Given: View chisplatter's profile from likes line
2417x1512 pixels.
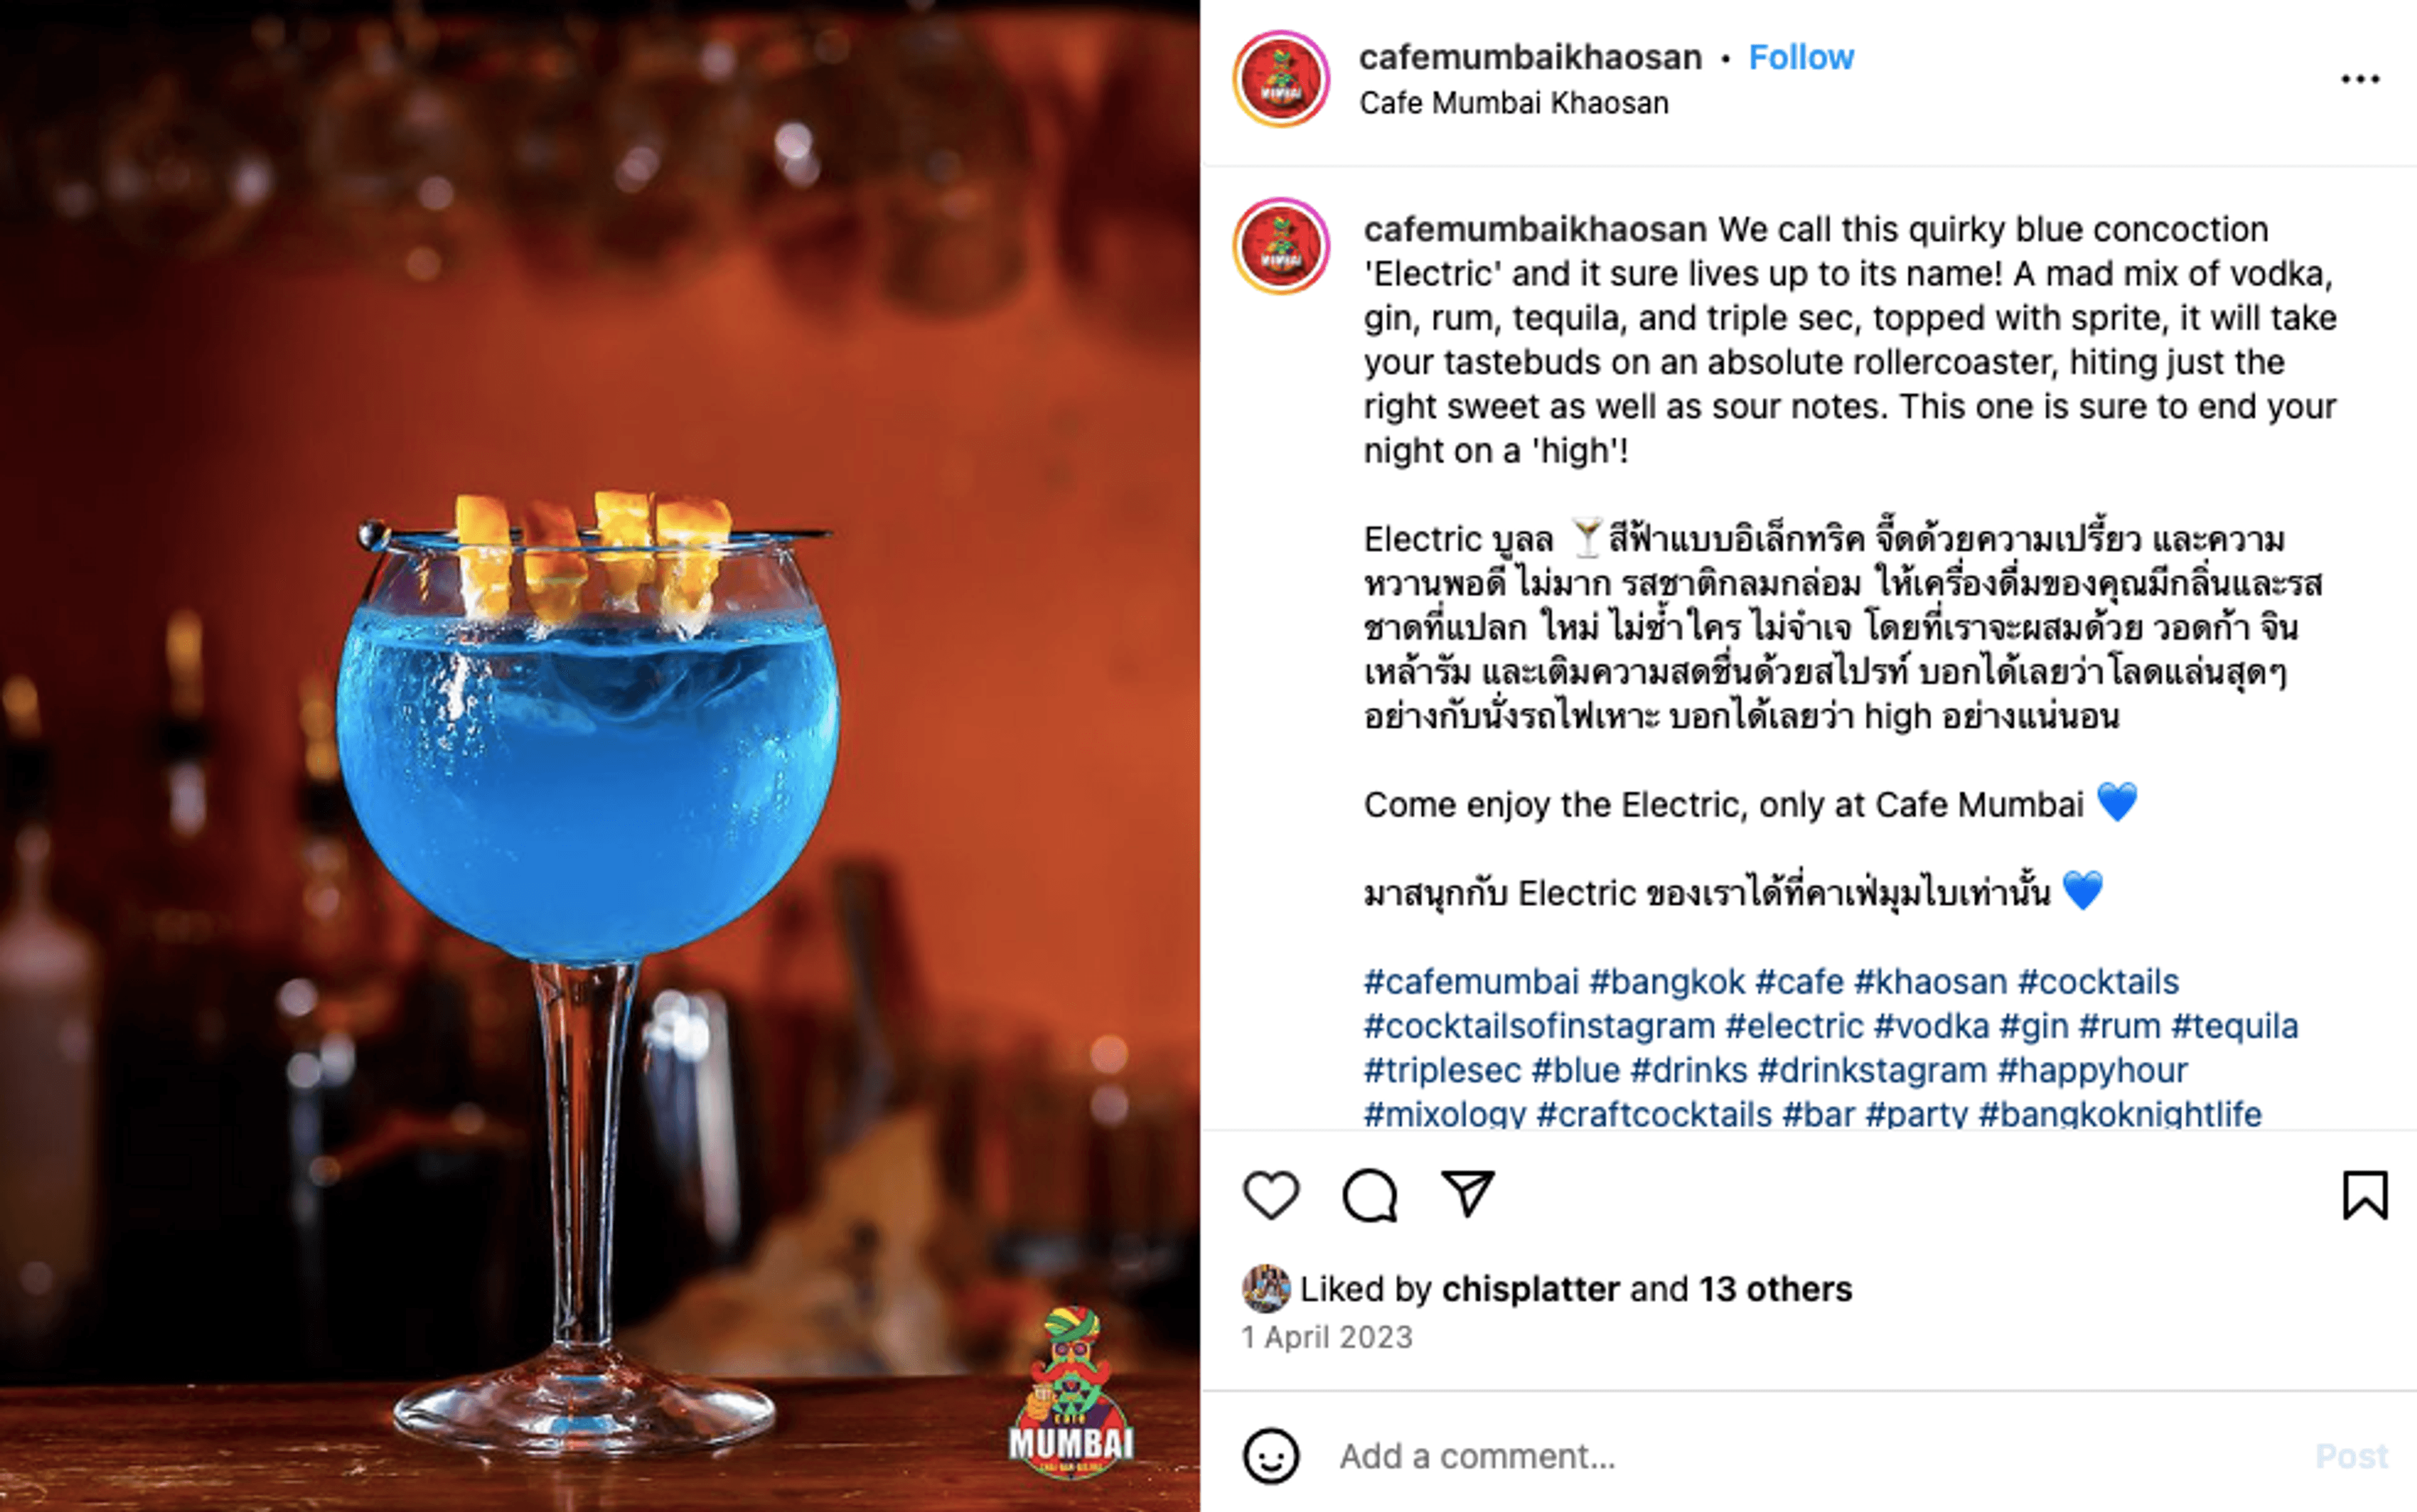Looking at the screenshot, I should pos(1530,1289).
